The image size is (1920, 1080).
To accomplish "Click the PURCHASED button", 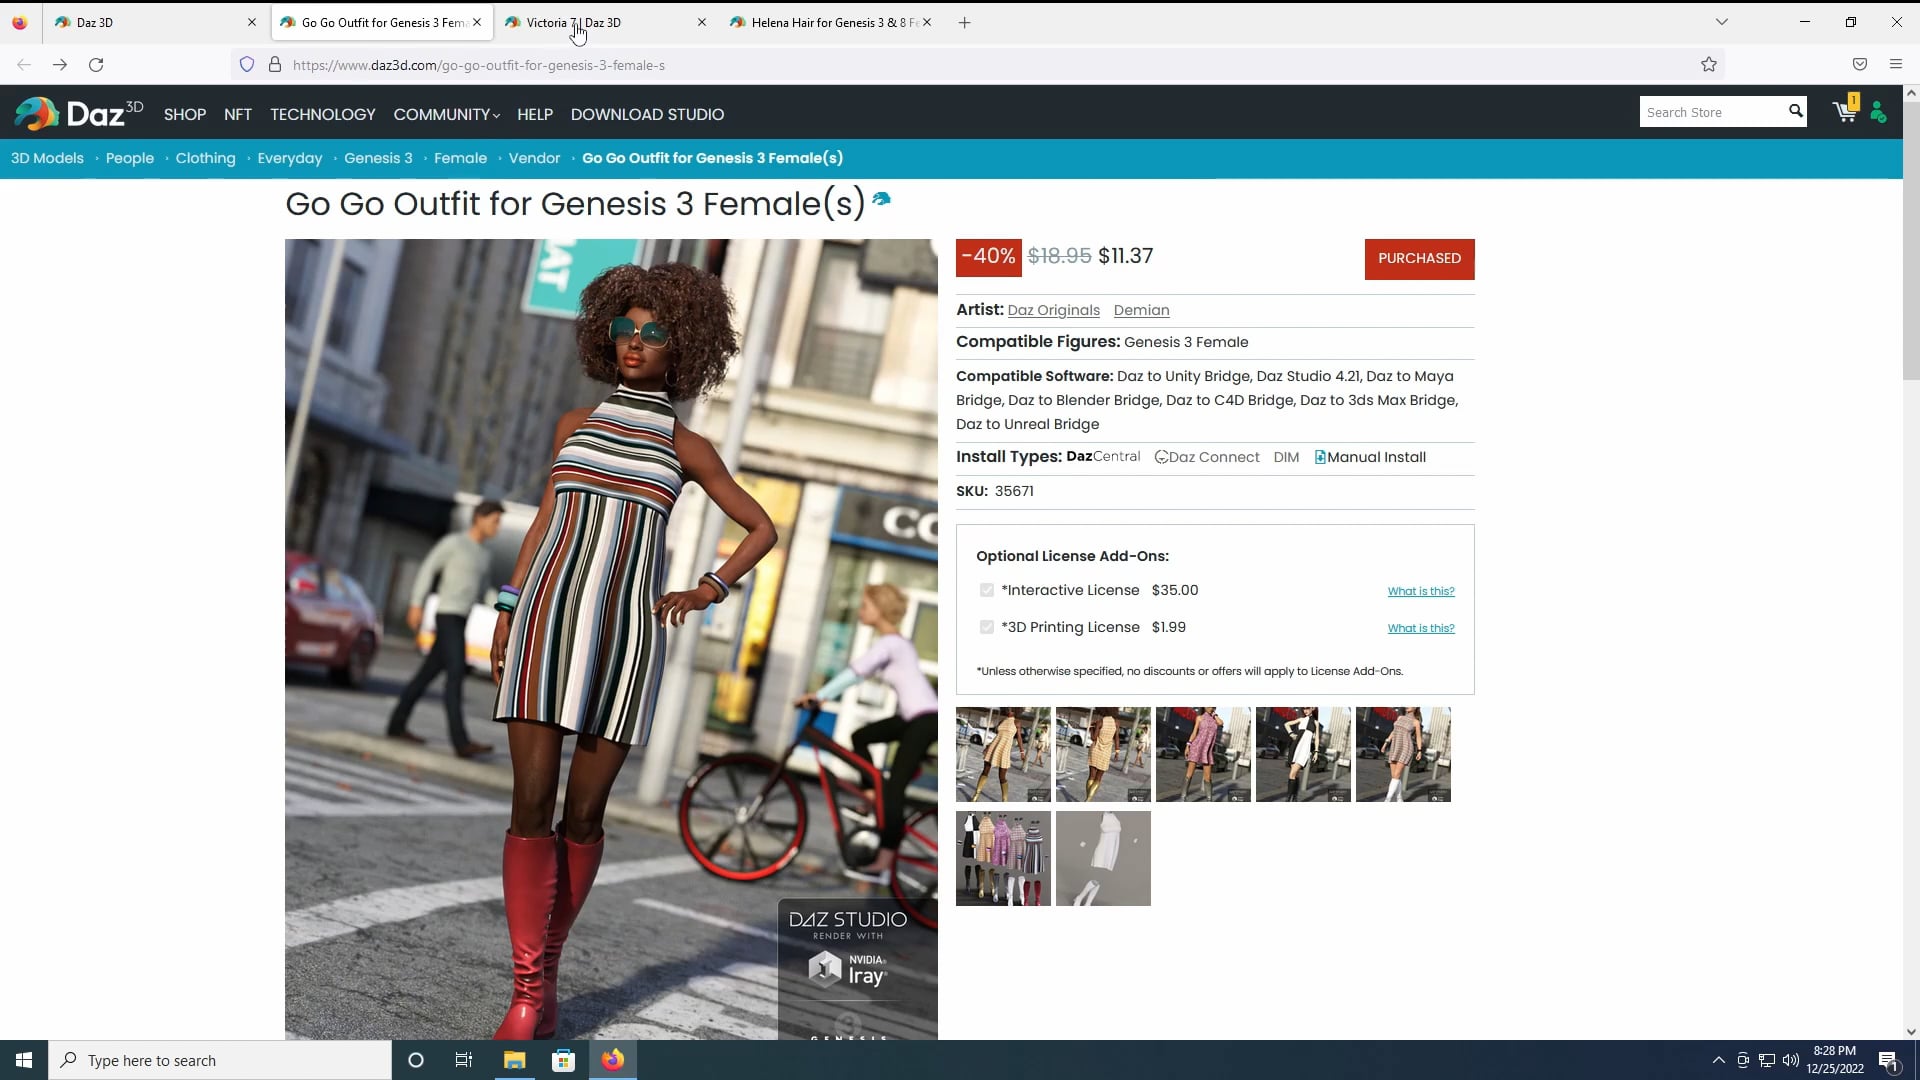I will point(1420,258).
